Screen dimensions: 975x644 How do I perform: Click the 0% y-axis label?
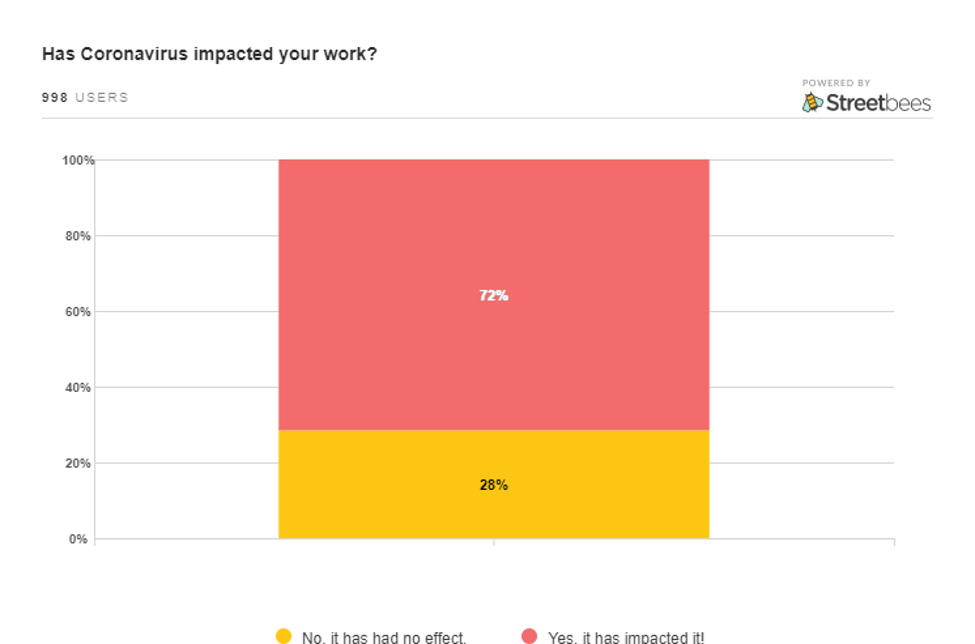[x=78, y=539]
